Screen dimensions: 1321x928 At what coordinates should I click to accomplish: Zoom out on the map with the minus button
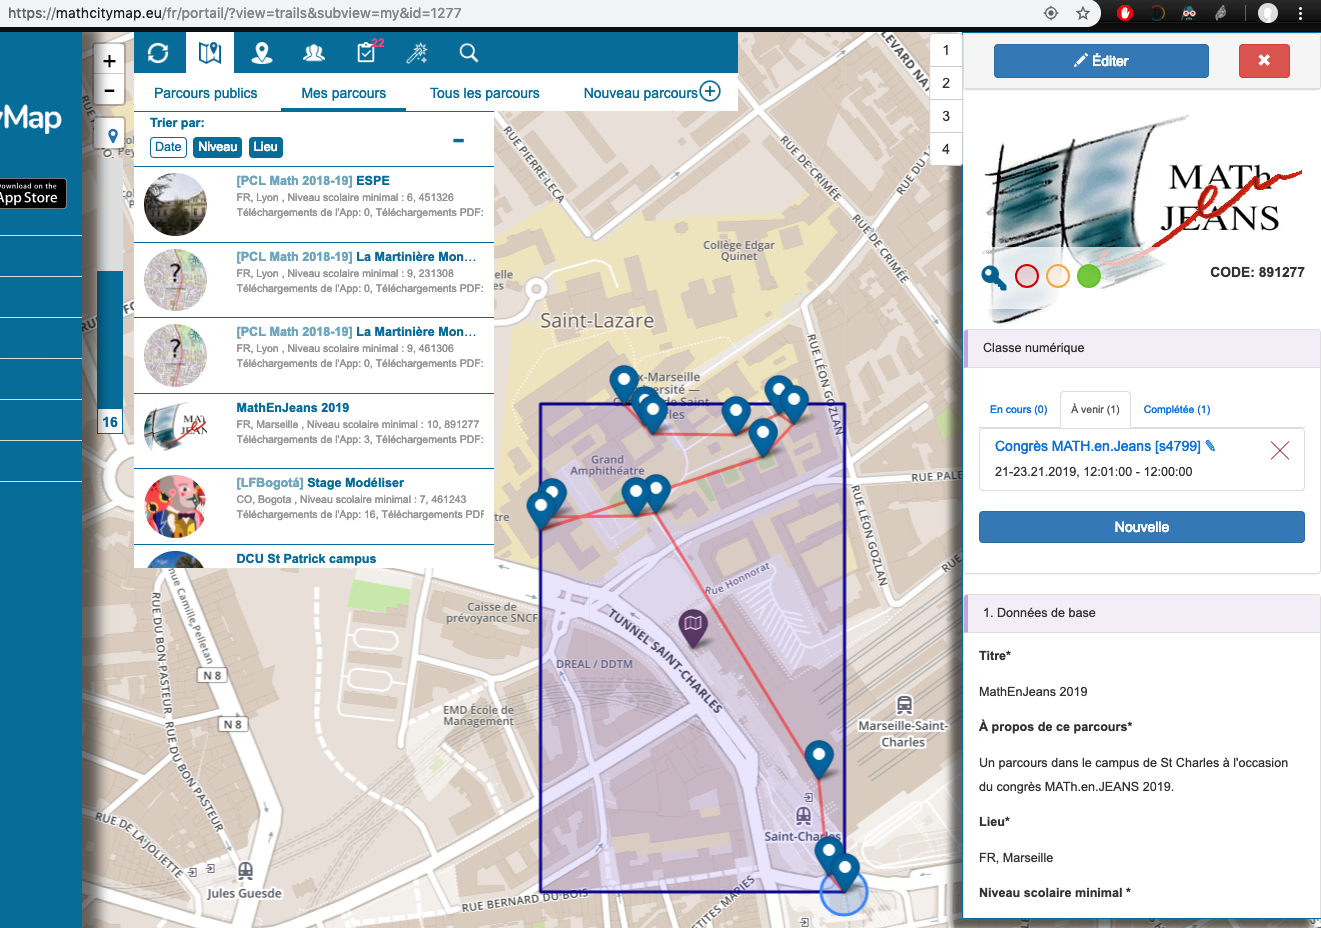click(x=109, y=91)
